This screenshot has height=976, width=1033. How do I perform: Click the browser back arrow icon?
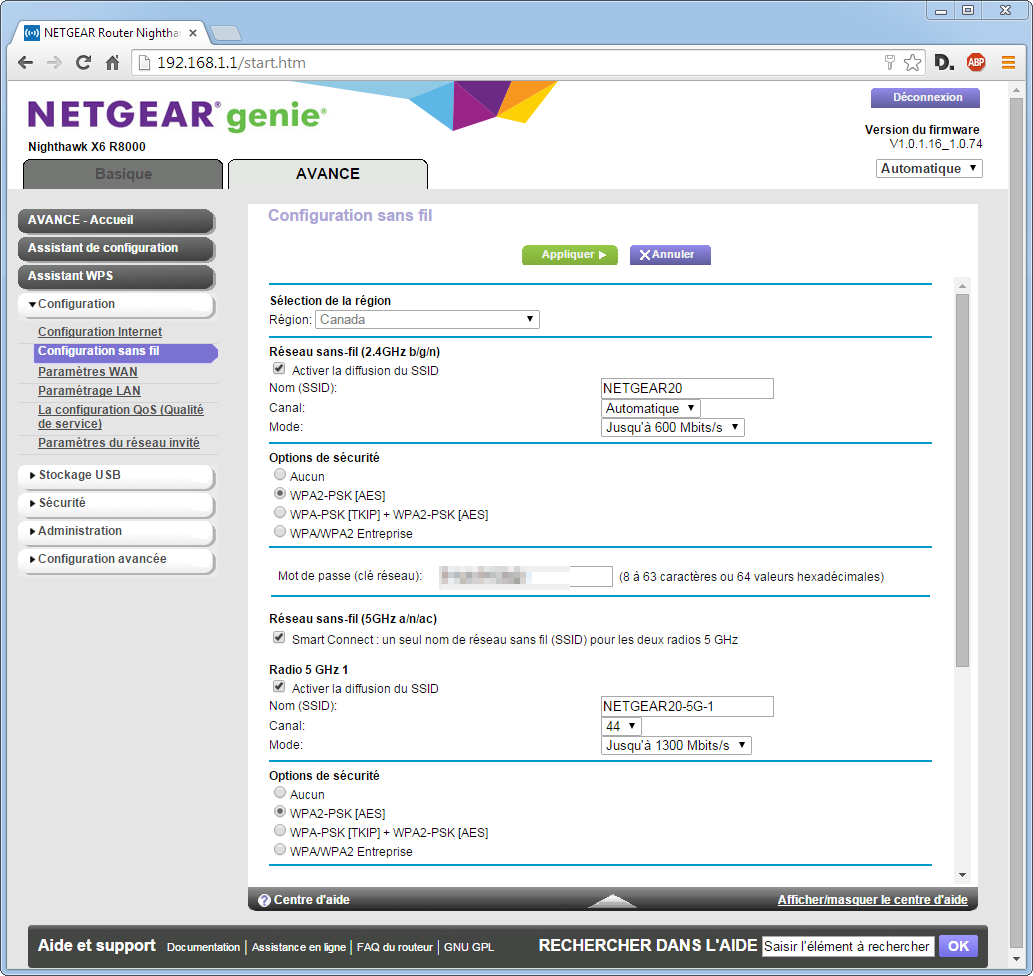click(x=25, y=63)
